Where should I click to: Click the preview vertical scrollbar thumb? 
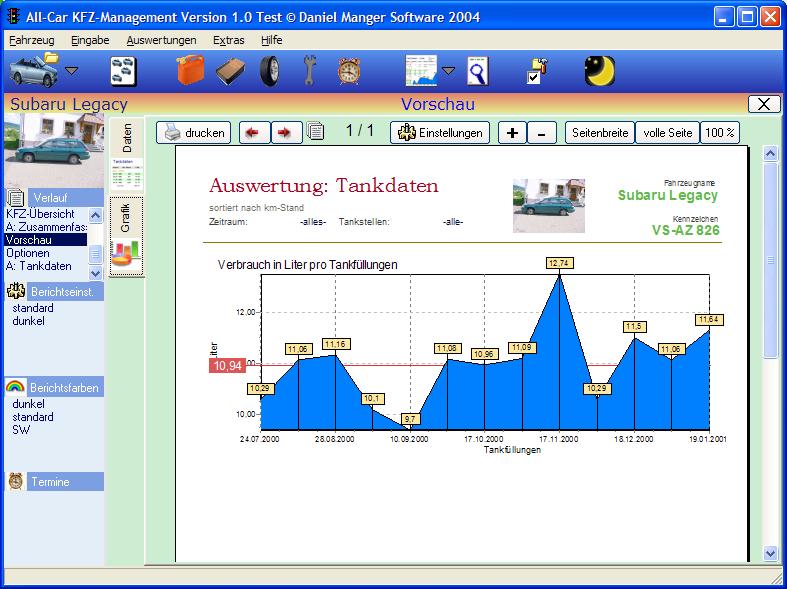click(770, 260)
